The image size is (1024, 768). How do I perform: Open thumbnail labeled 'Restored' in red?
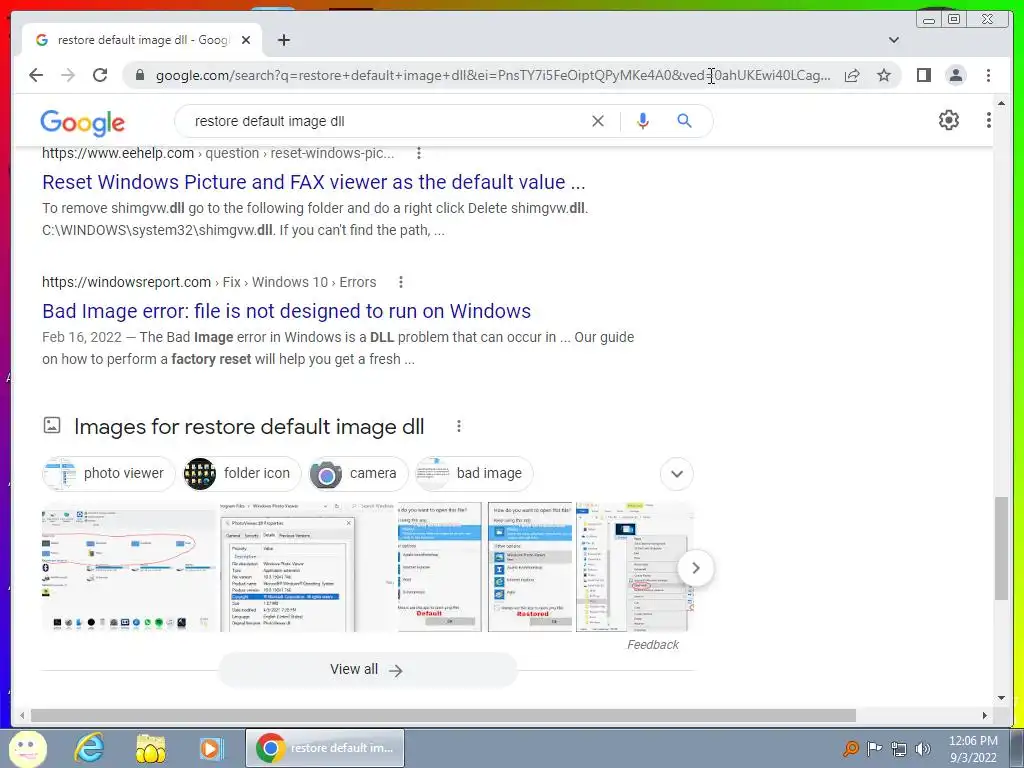[530, 567]
